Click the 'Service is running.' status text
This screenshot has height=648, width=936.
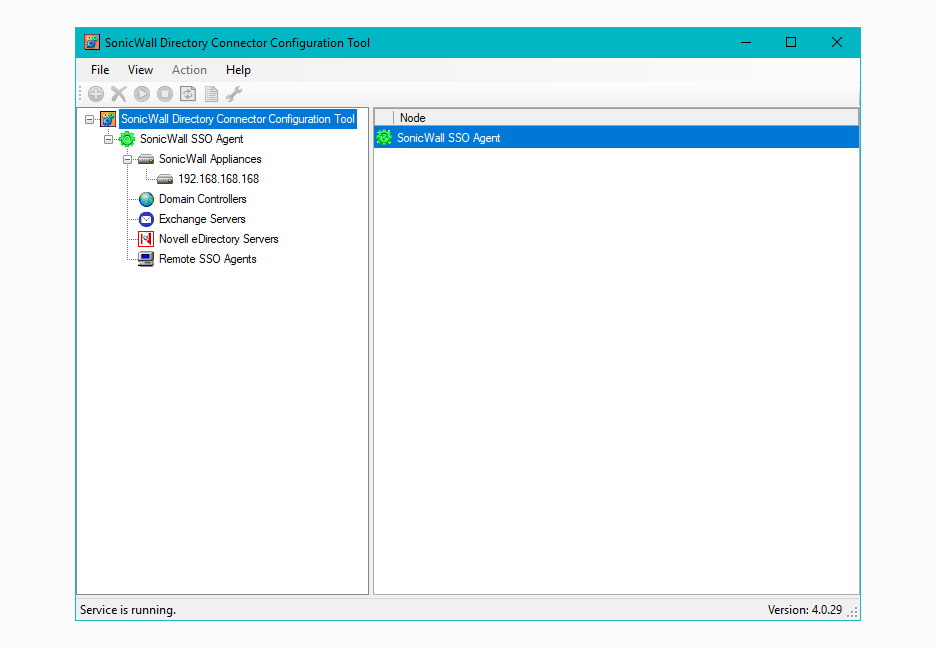128,610
